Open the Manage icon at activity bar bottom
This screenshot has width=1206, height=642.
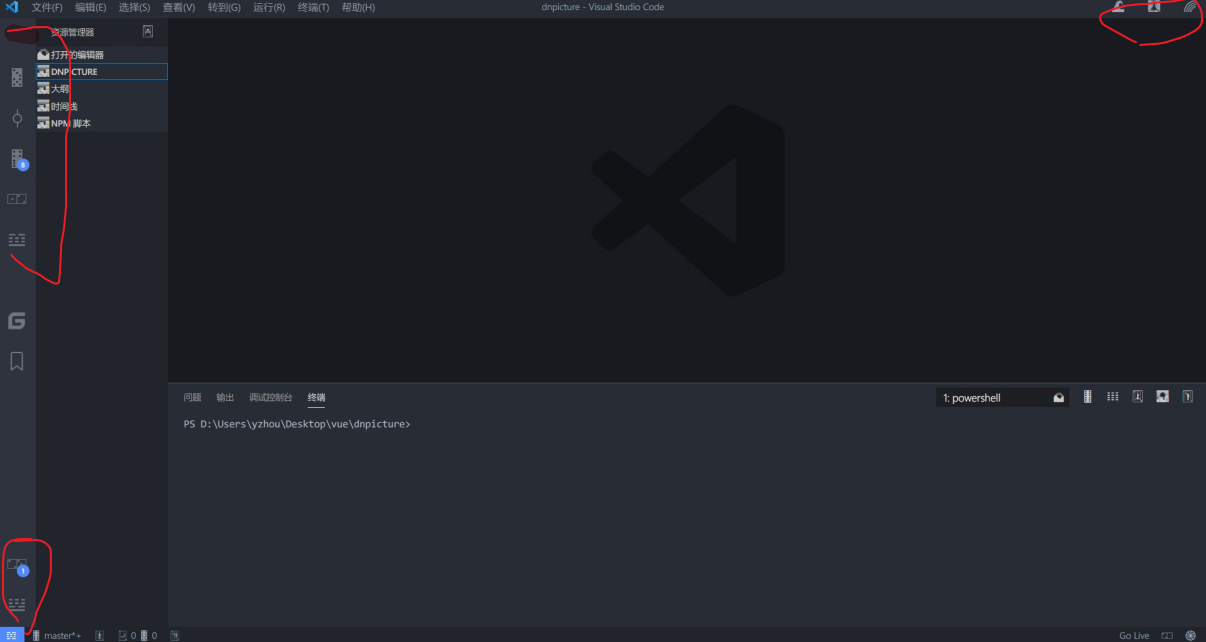[x=17, y=604]
